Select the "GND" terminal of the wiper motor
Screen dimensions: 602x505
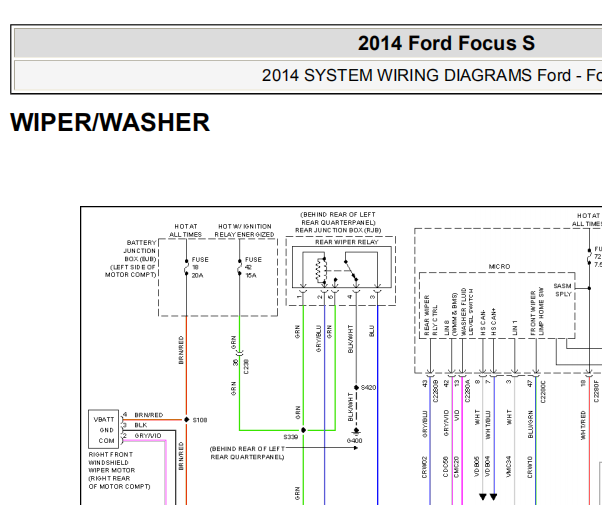(x=106, y=430)
